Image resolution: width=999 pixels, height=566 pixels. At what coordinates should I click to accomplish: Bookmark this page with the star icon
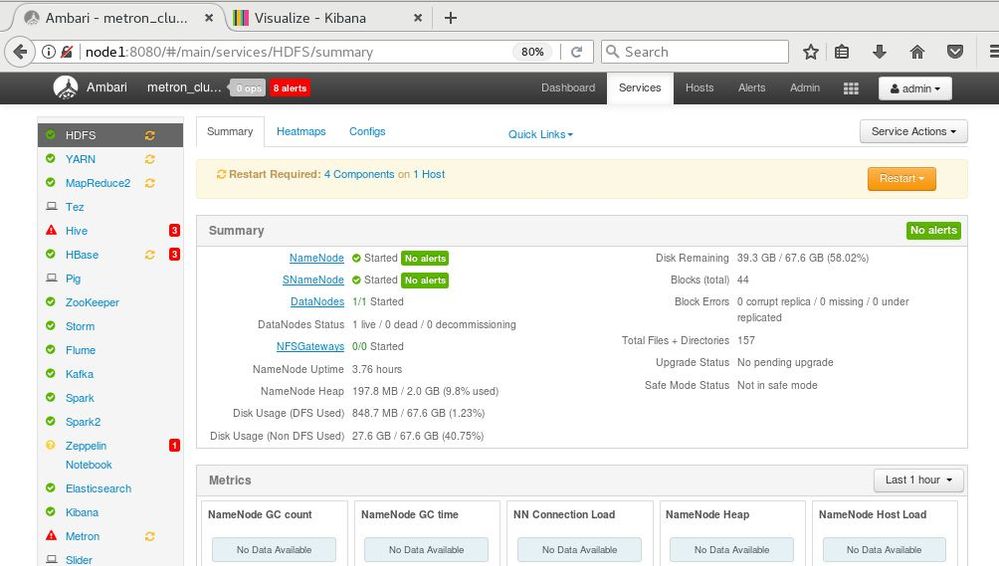[x=810, y=52]
